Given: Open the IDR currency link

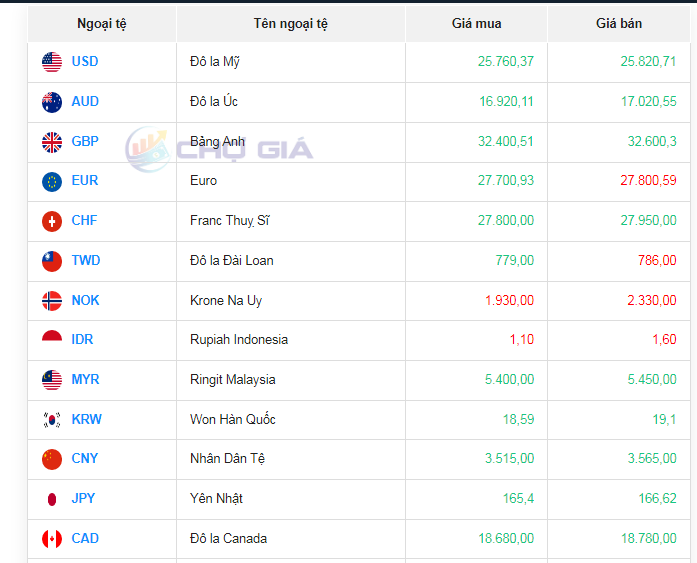Looking at the screenshot, I should tap(82, 339).
